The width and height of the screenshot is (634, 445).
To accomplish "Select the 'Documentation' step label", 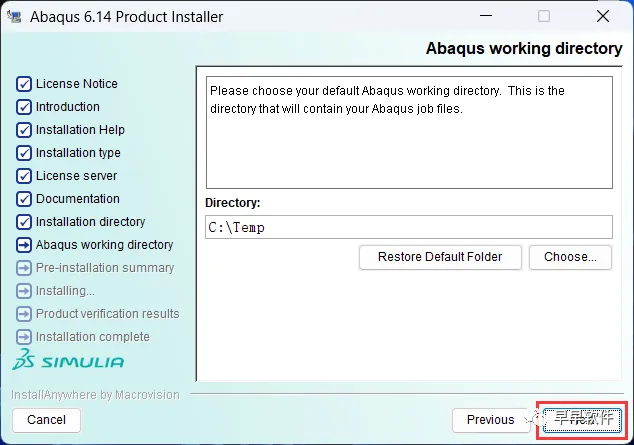I will pos(78,199).
